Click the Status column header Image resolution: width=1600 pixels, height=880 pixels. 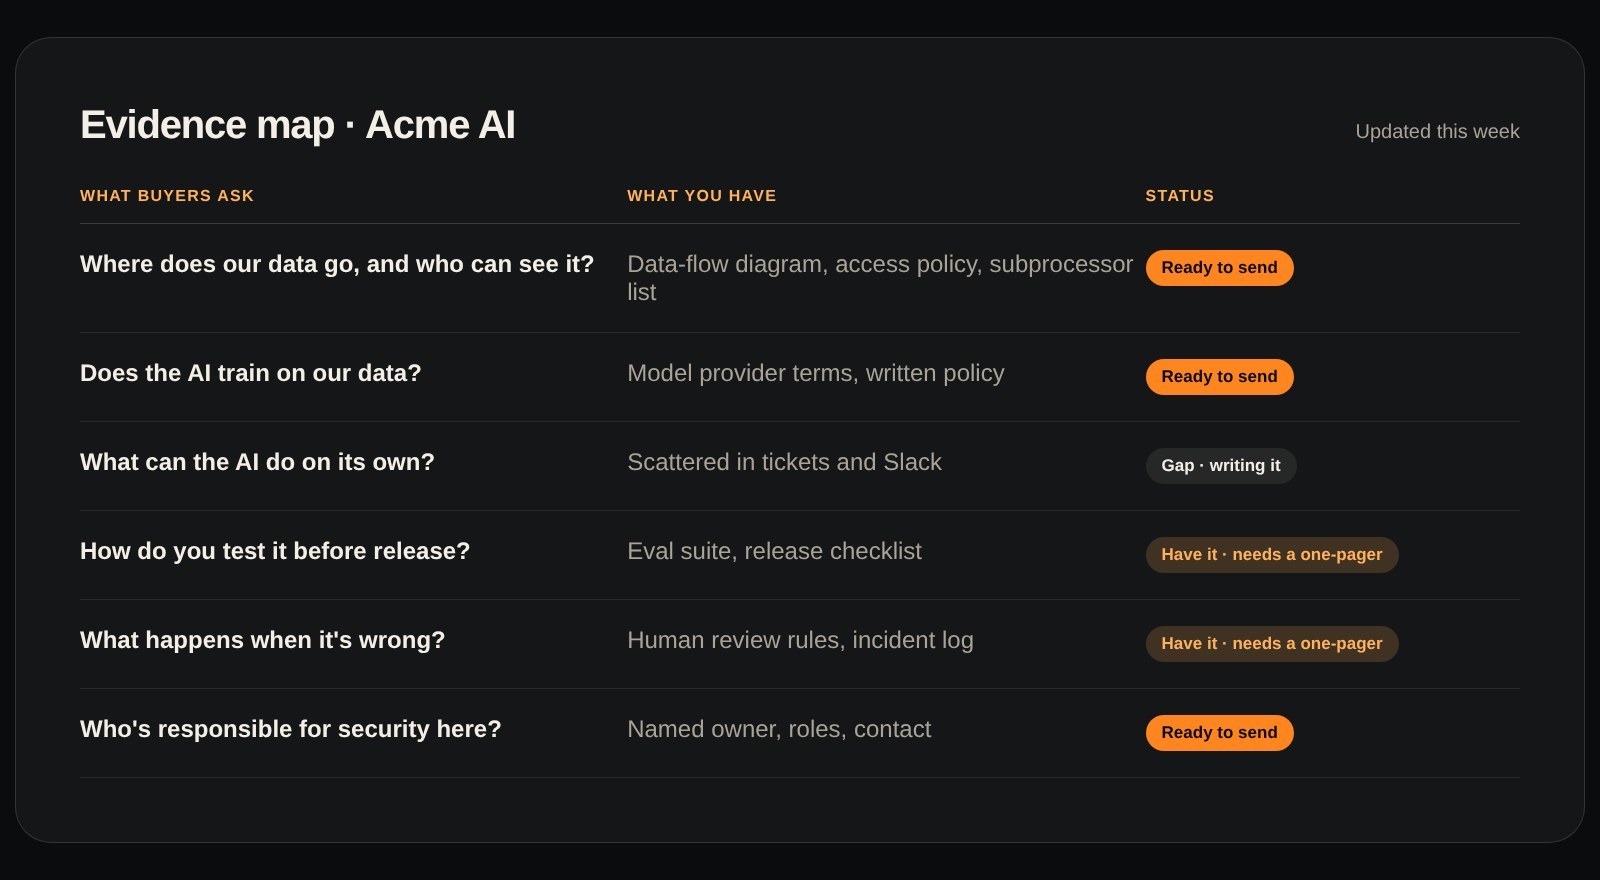point(1180,196)
